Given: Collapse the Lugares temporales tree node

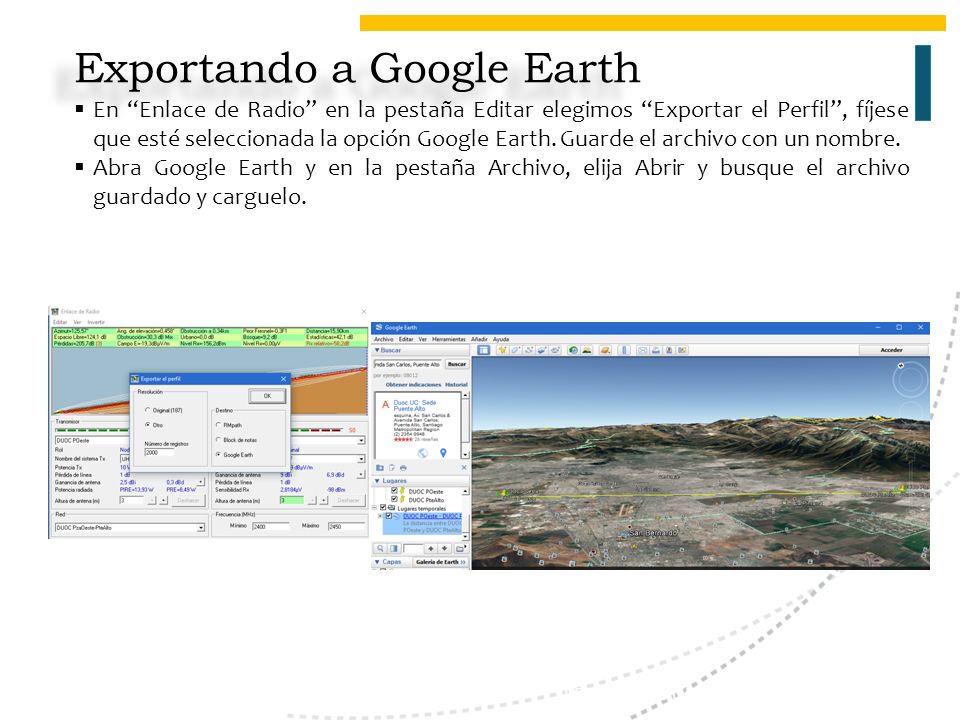Looking at the screenshot, I should (x=375, y=508).
